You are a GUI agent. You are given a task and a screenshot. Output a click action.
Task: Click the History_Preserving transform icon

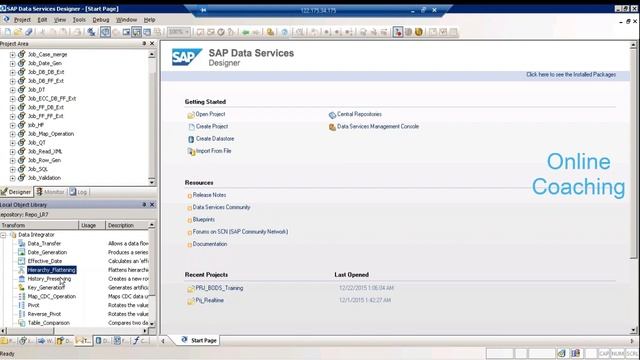pos(22,279)
